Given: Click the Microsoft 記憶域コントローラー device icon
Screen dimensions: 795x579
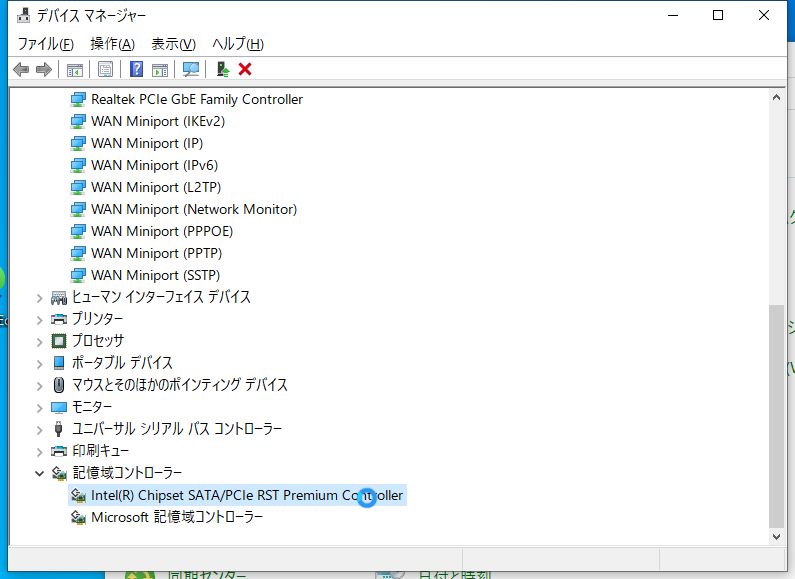Looking at the screenshot, I should (78, 517).
